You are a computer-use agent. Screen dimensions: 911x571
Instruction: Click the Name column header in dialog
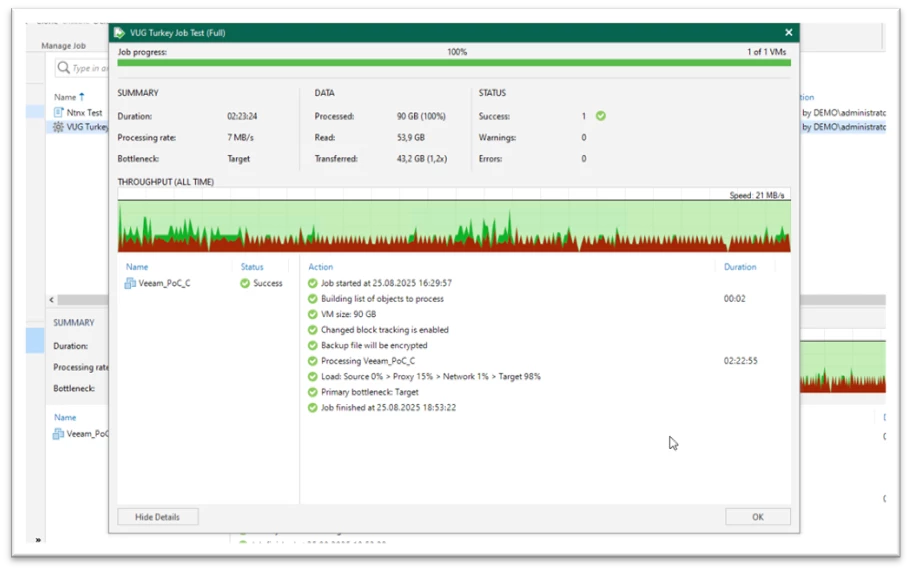(x=137, y=267)
